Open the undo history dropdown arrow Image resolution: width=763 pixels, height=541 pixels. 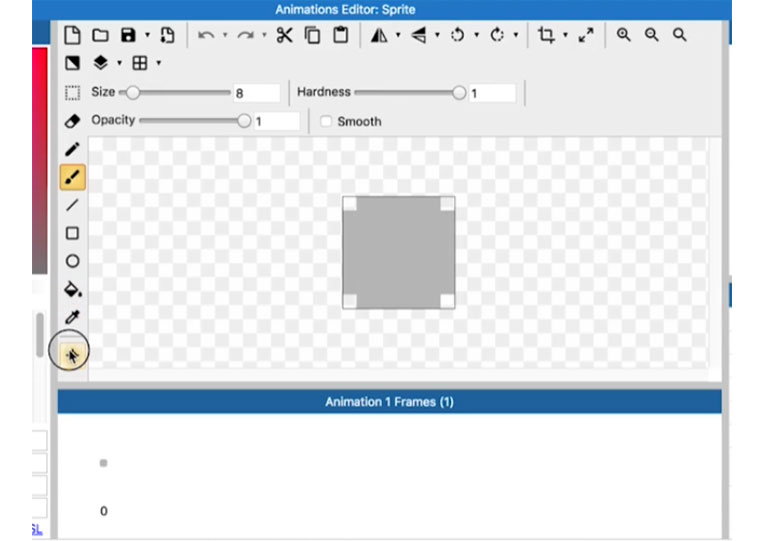pos(225,35)
